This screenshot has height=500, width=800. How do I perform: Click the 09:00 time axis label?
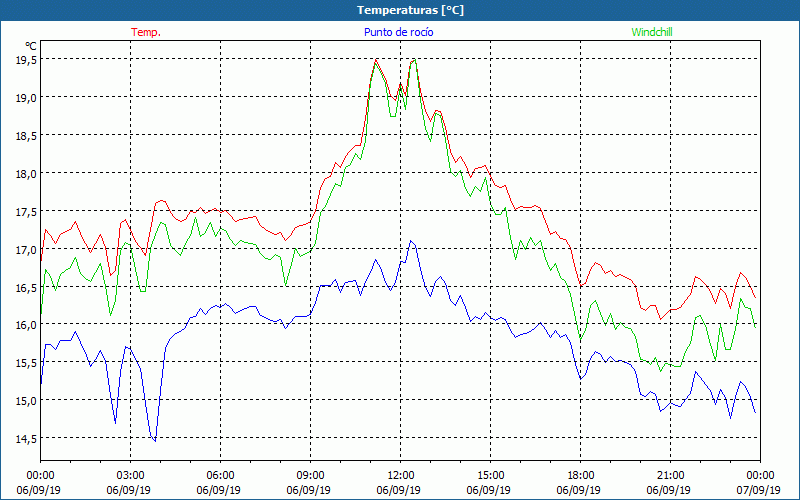(310, 476)
